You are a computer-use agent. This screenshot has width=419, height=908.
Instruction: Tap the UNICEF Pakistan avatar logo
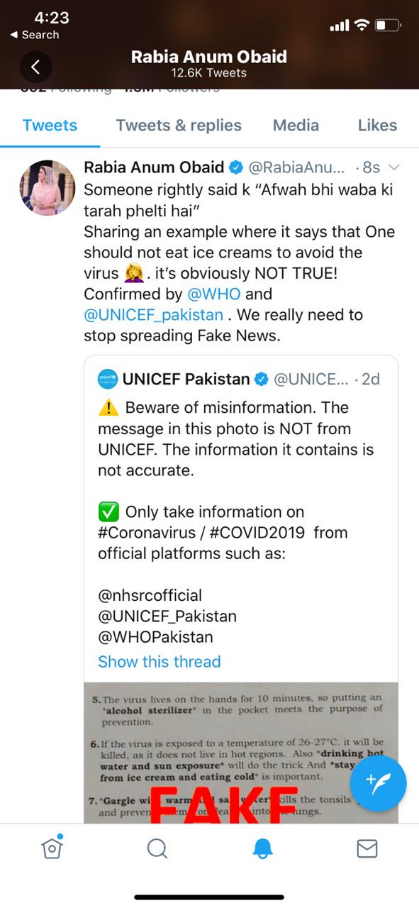tap(108, 379)
